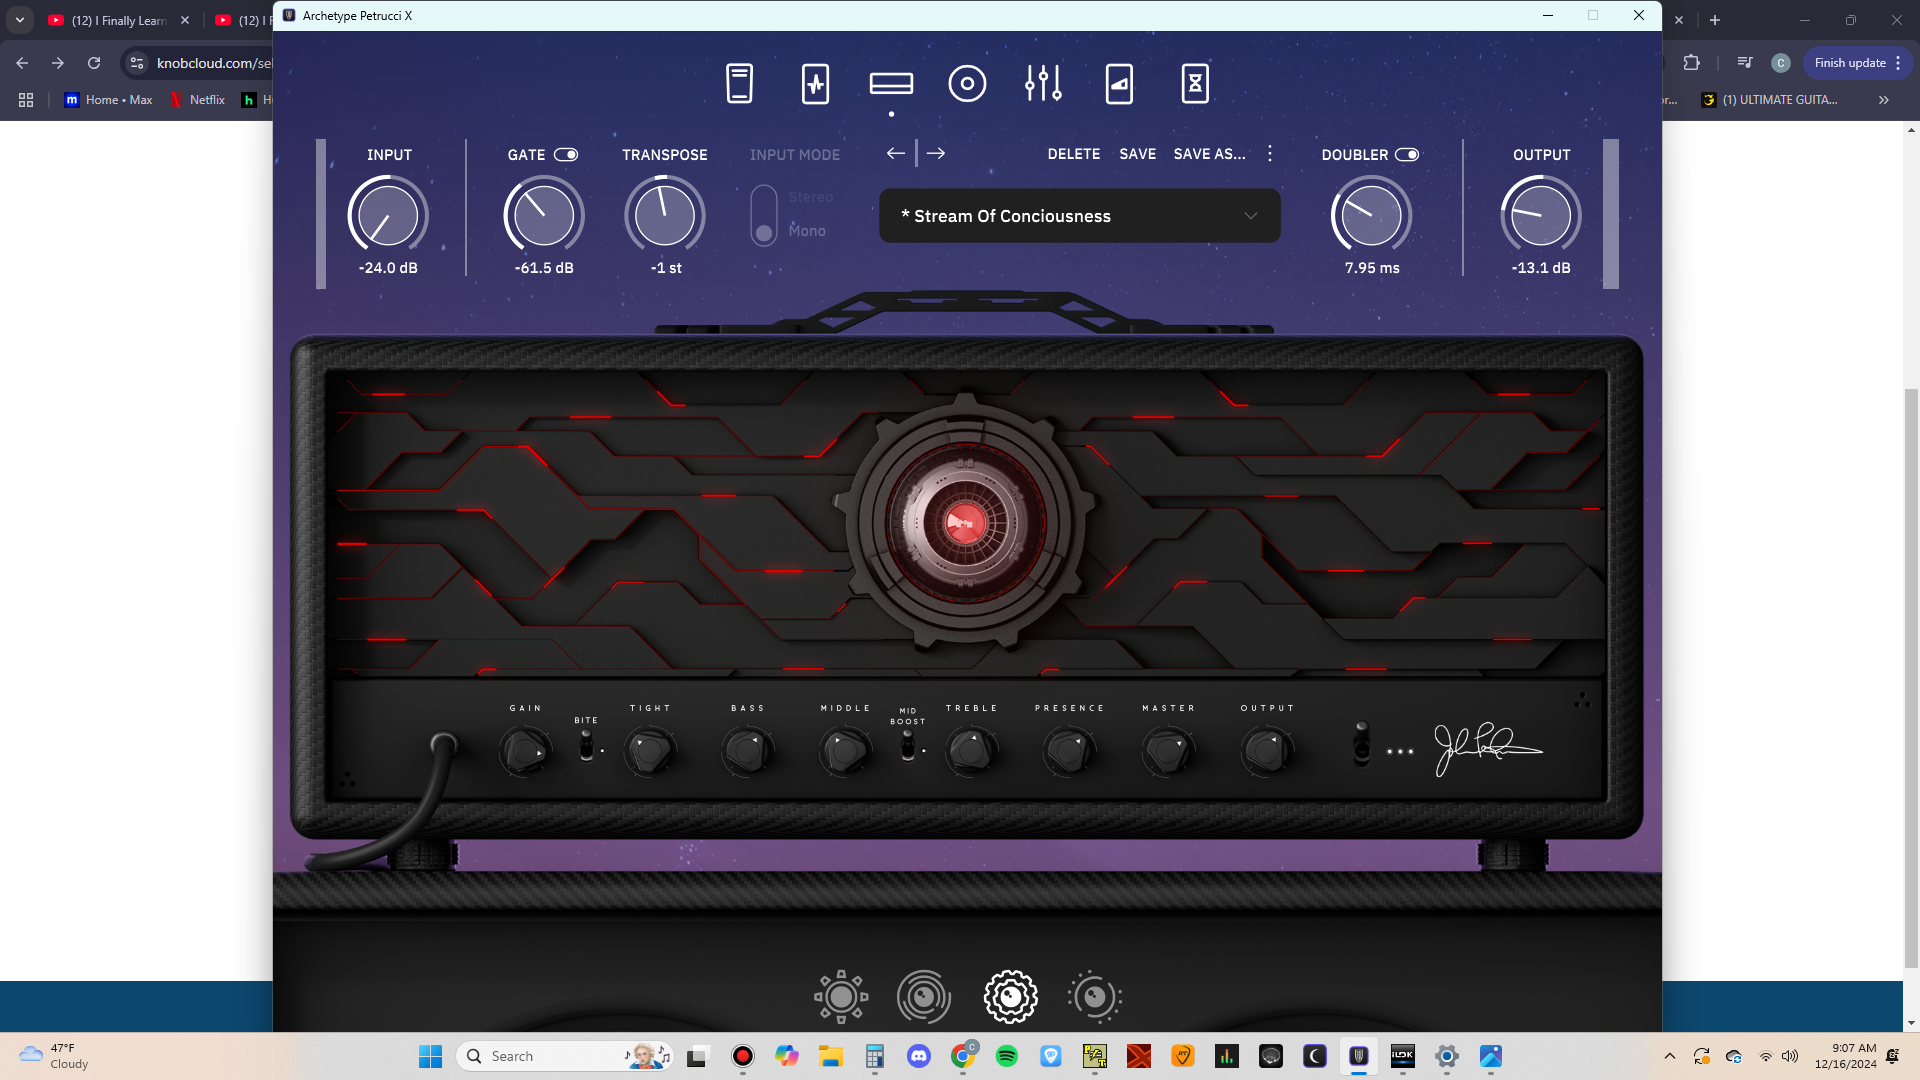Select the second amp type spiral icon

pyautogui.click(x=924, y=997)
